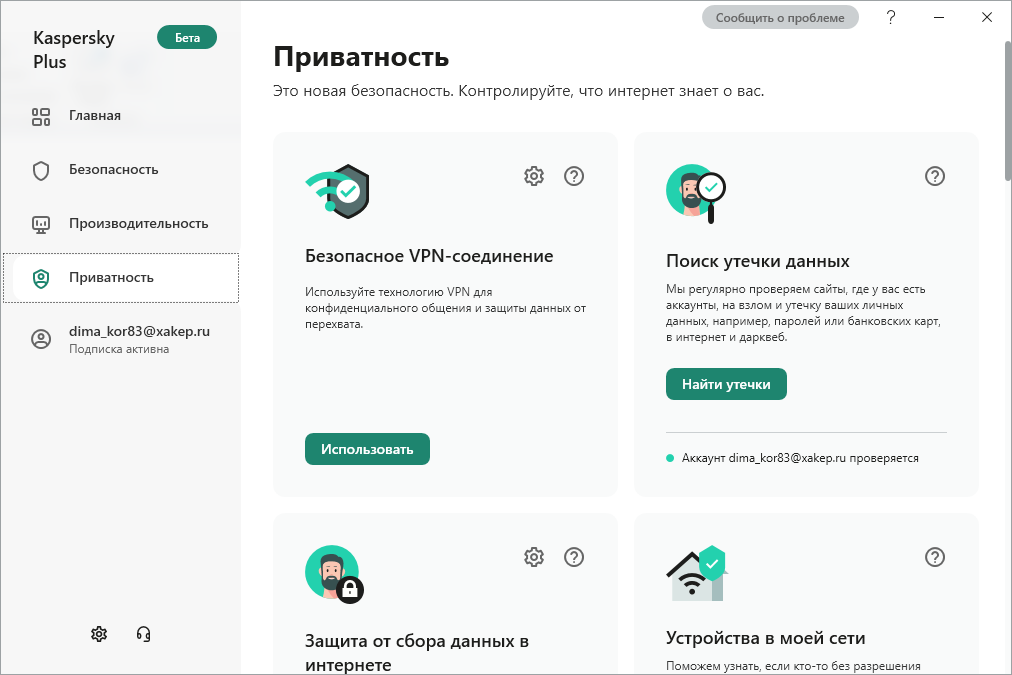Open Безопасность section in sidebar
Image resolution: width=1012 pixels, height=675 pixels.
pos(113,170)
